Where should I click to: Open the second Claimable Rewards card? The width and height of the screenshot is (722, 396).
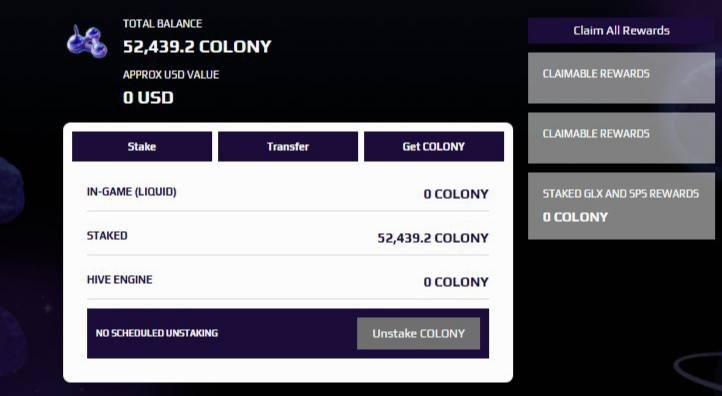[621, 138]
